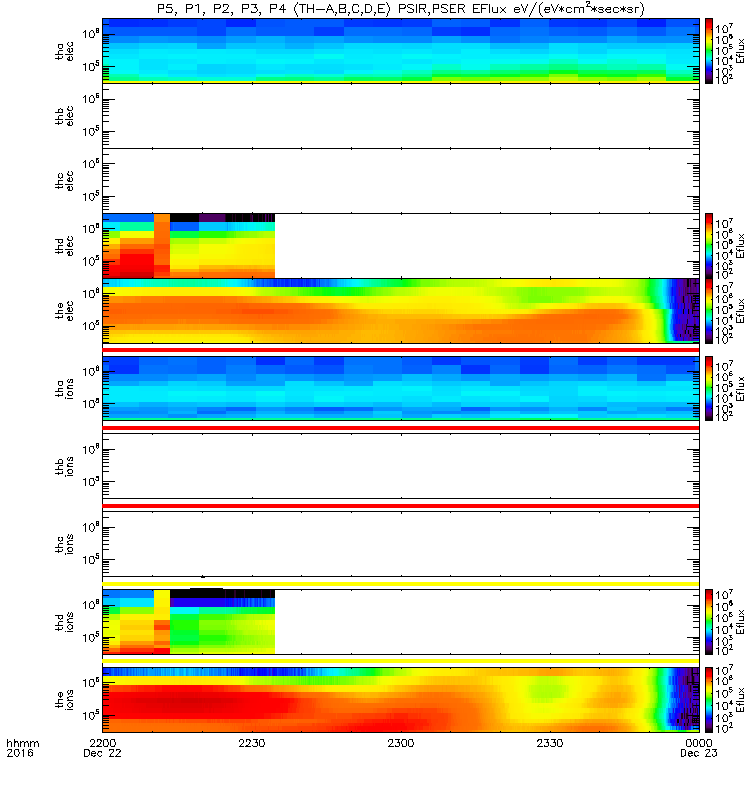Click the 'thc elec' panel axis label
The image size is (750, 800).
coord(64,181)
